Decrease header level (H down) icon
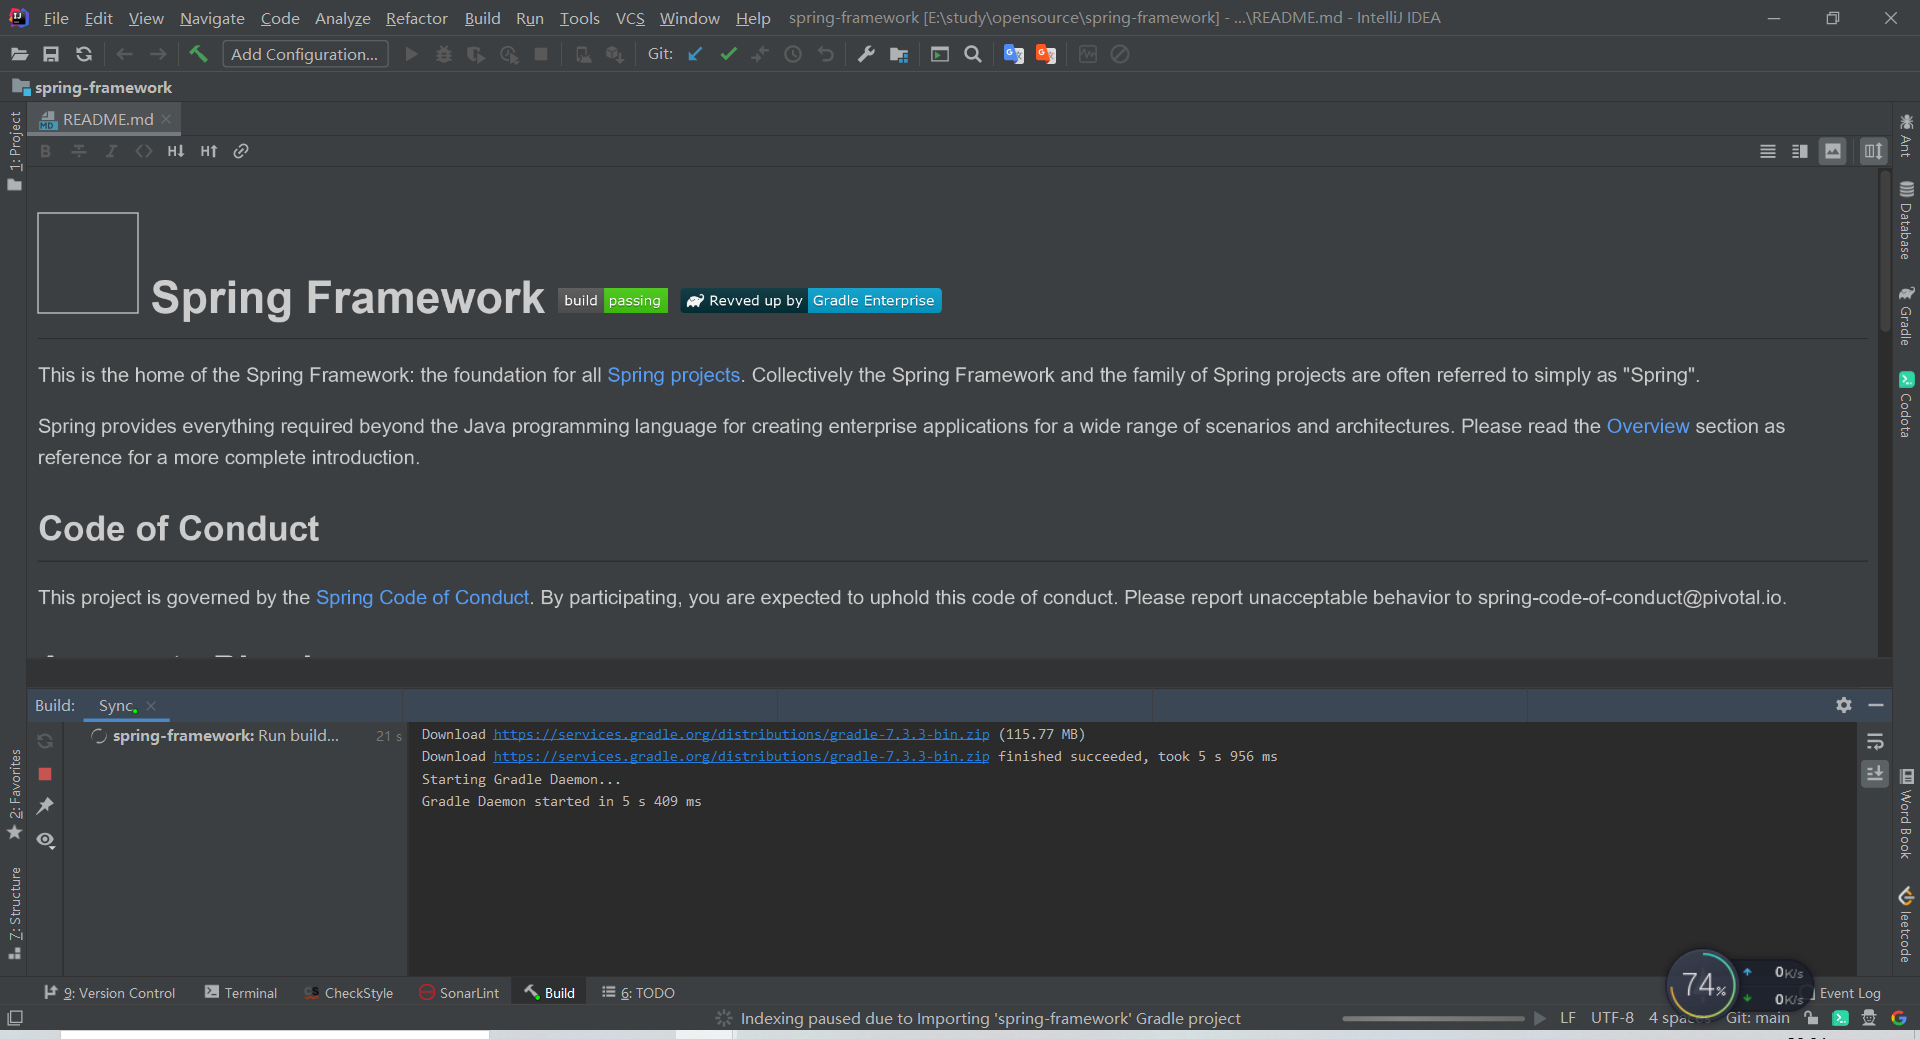1920x1039 pixels. [176, 151]
